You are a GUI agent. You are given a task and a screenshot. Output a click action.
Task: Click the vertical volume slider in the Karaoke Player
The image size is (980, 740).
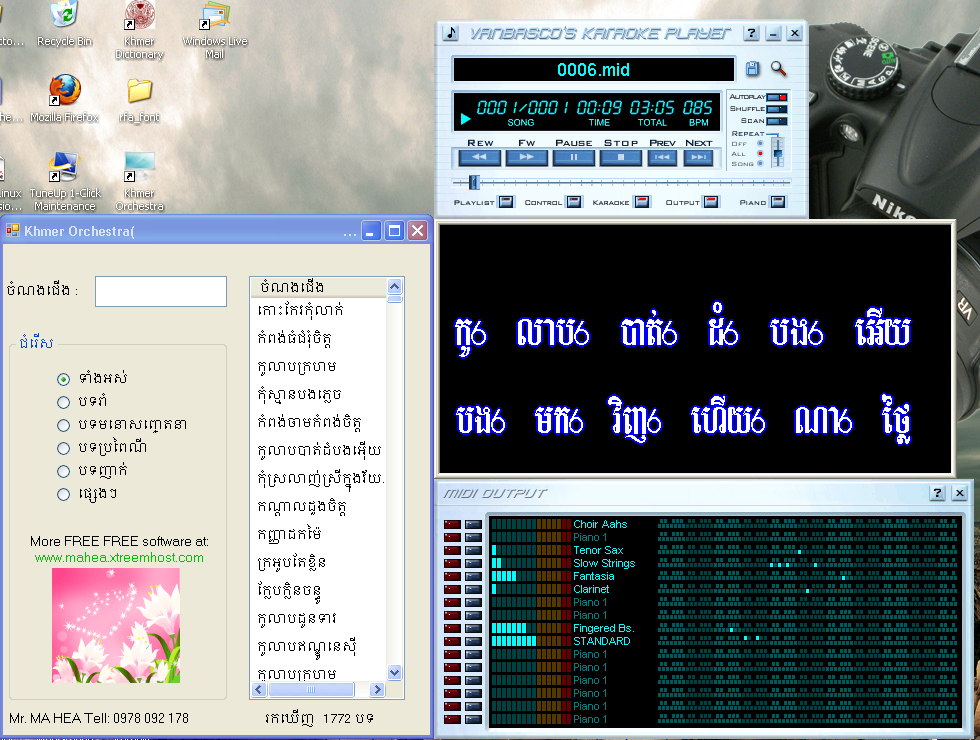point(778,152)
